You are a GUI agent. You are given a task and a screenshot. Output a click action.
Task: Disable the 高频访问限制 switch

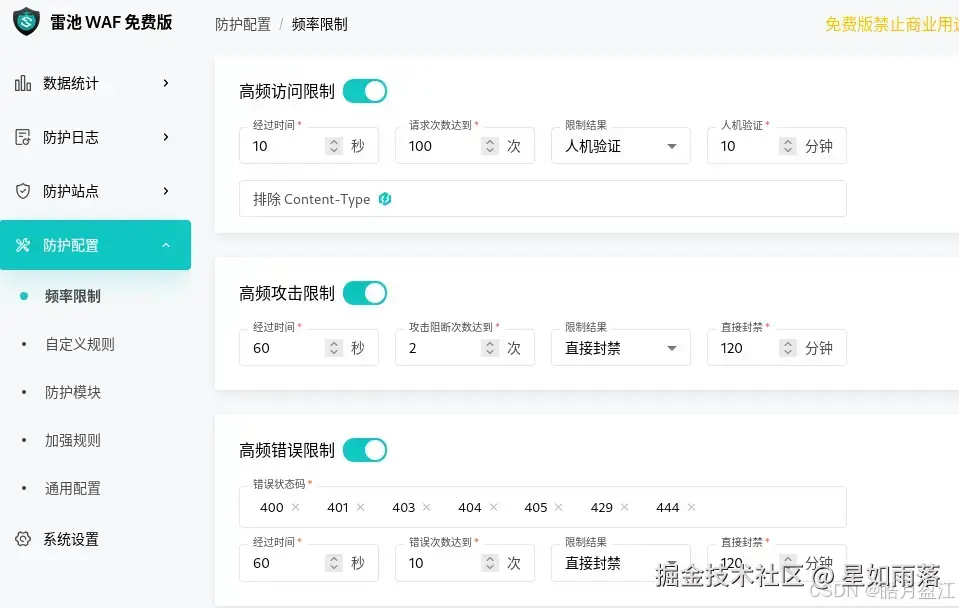[365, 90]
